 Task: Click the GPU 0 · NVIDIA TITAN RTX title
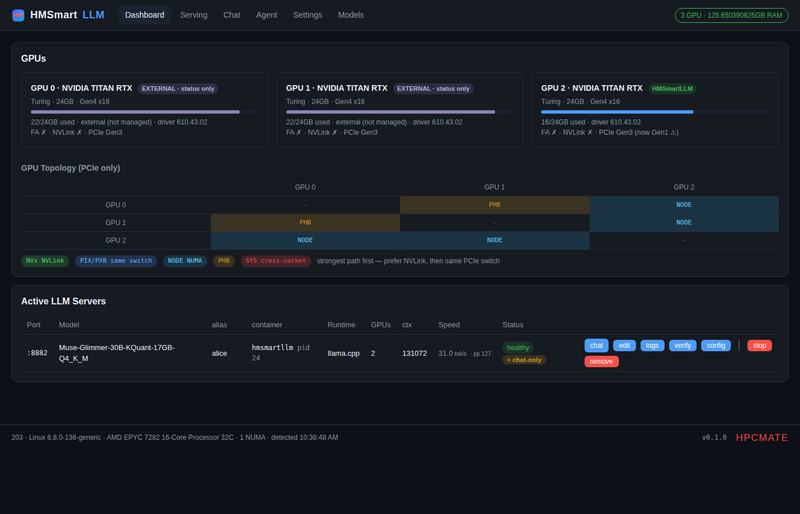[82, 88]
